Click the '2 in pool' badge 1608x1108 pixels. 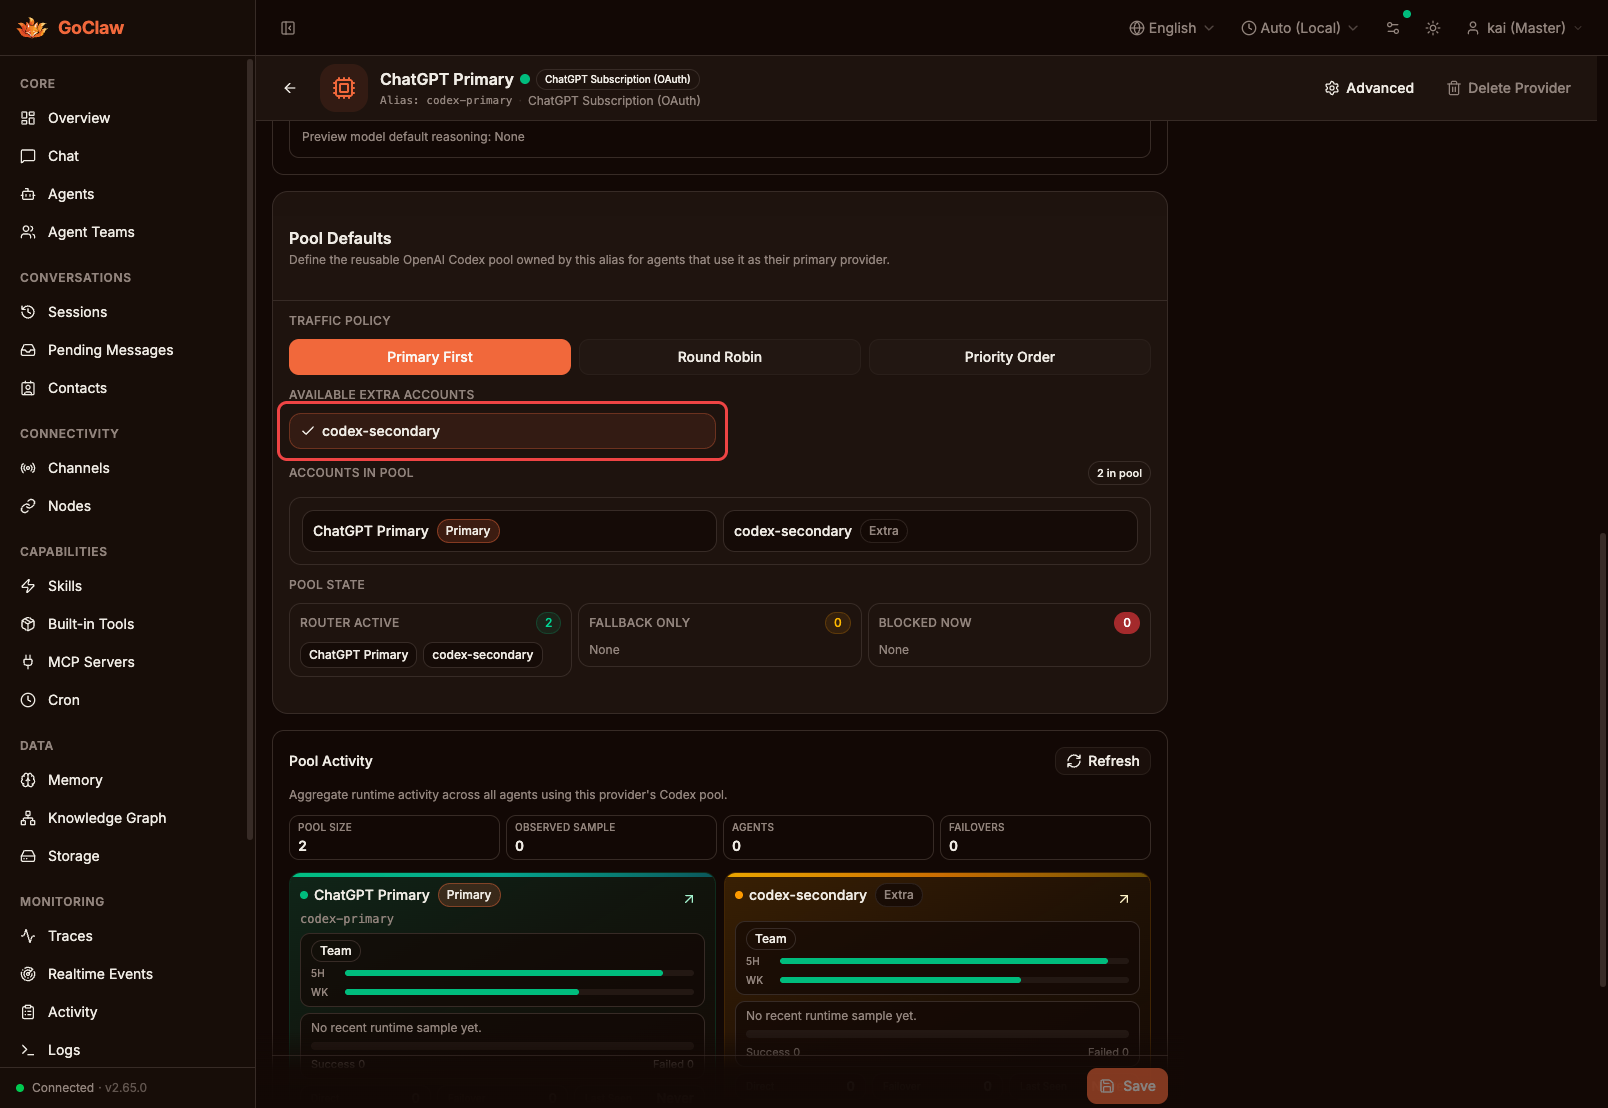tap(1119, 473)
